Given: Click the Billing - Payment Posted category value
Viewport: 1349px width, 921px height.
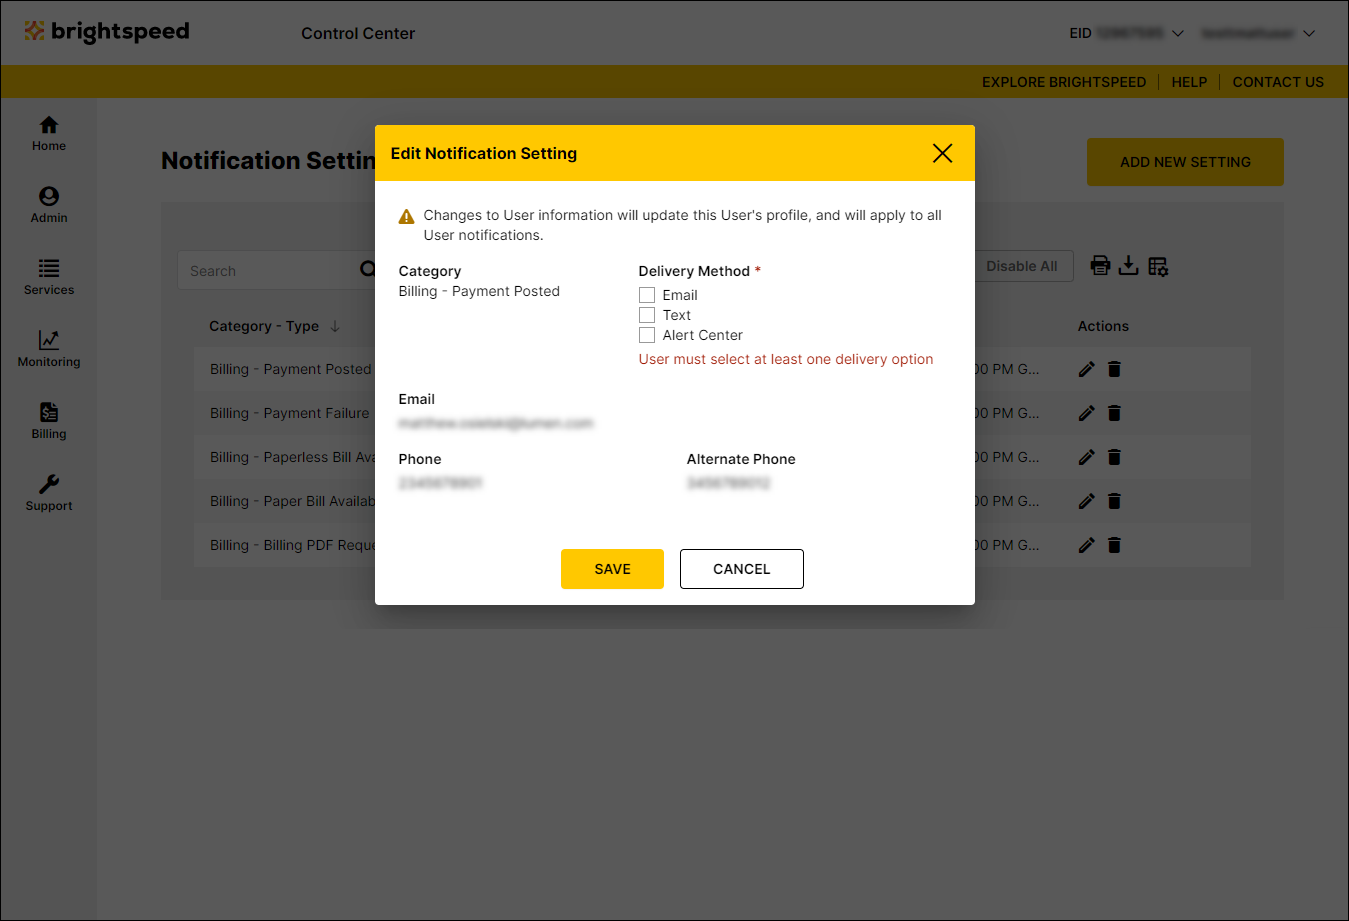Looking at the screenshot, I should click(479, 291).
